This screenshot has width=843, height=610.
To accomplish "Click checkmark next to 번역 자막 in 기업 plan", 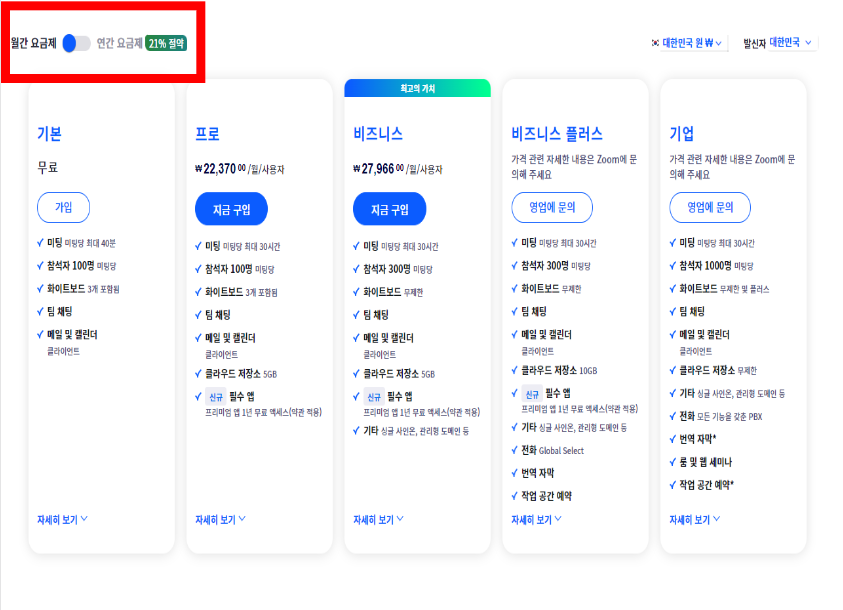I will pyautogui.click(x=670, y=438).
